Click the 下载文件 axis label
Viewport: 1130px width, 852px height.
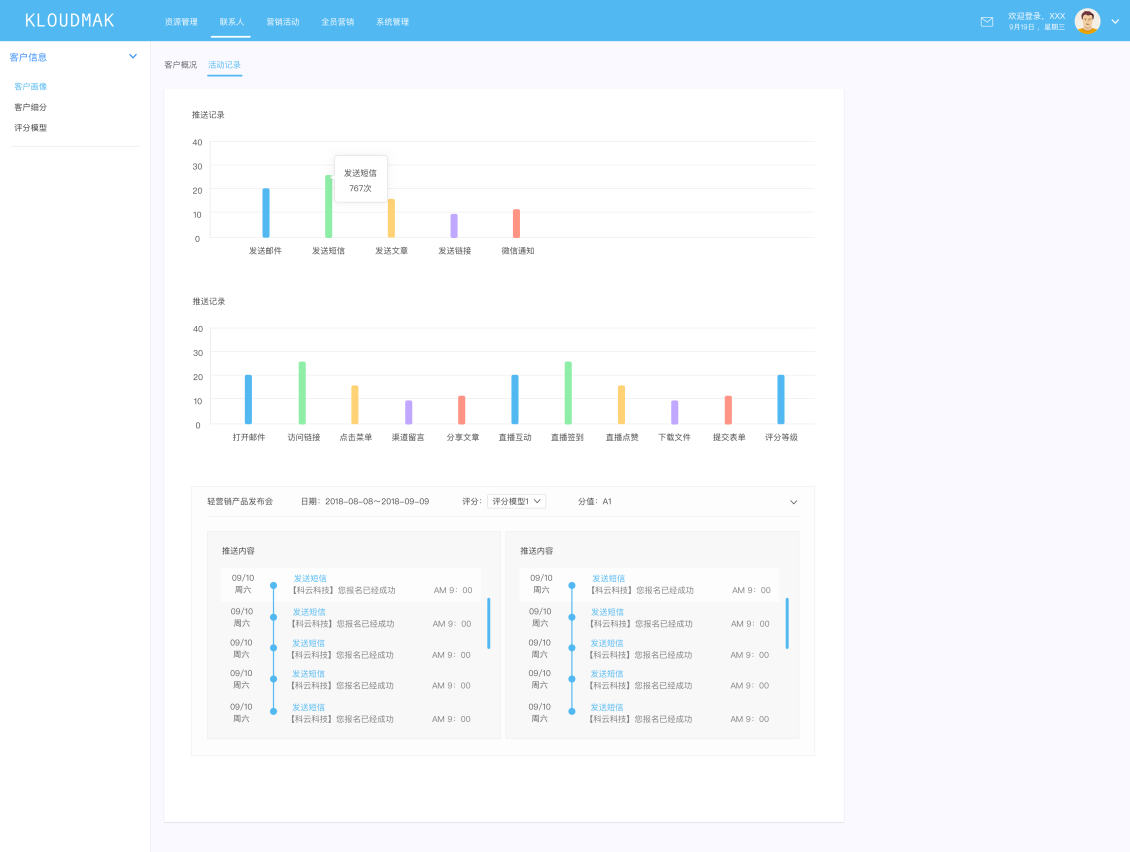coord(675,438)
